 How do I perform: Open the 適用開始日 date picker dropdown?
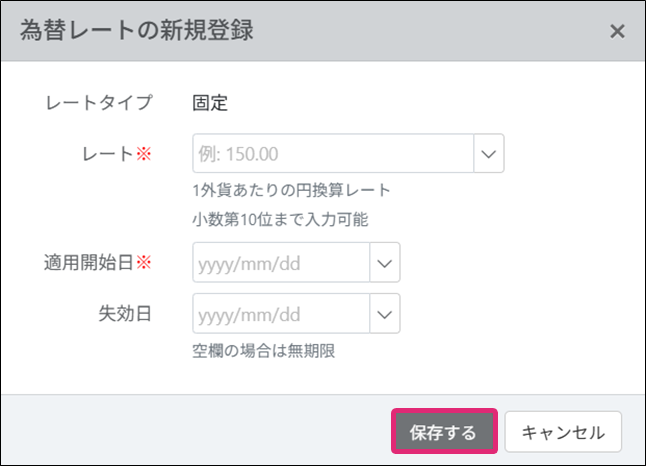[385, 263]
